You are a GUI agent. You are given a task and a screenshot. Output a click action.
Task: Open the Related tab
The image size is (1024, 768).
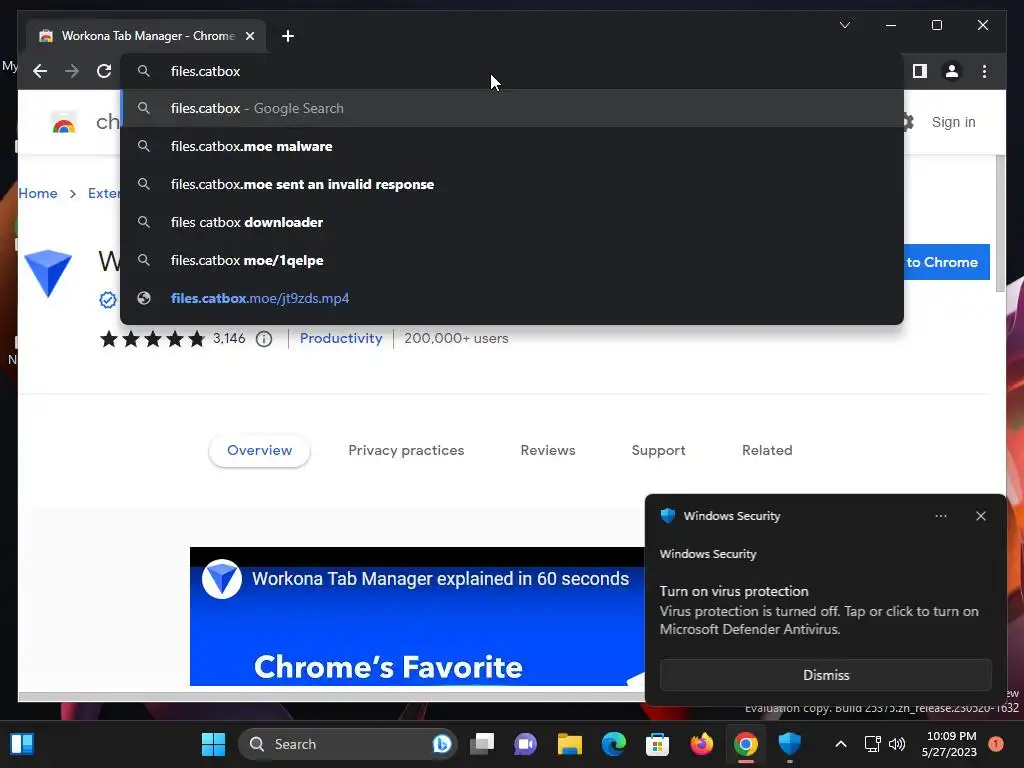767,450
